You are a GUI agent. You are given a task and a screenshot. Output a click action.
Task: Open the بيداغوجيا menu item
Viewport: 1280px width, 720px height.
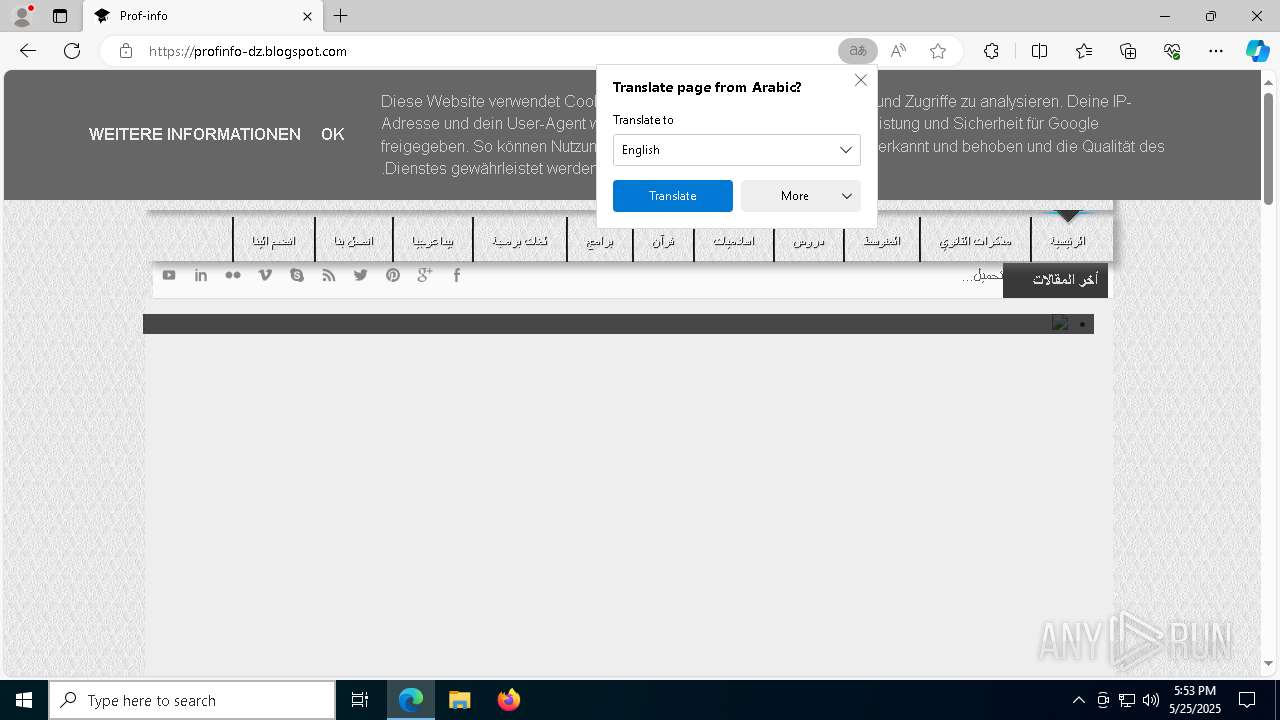[433, 241]
